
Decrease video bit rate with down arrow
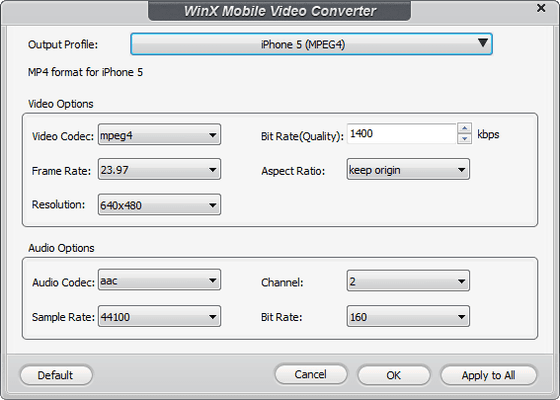pos(464,139)
